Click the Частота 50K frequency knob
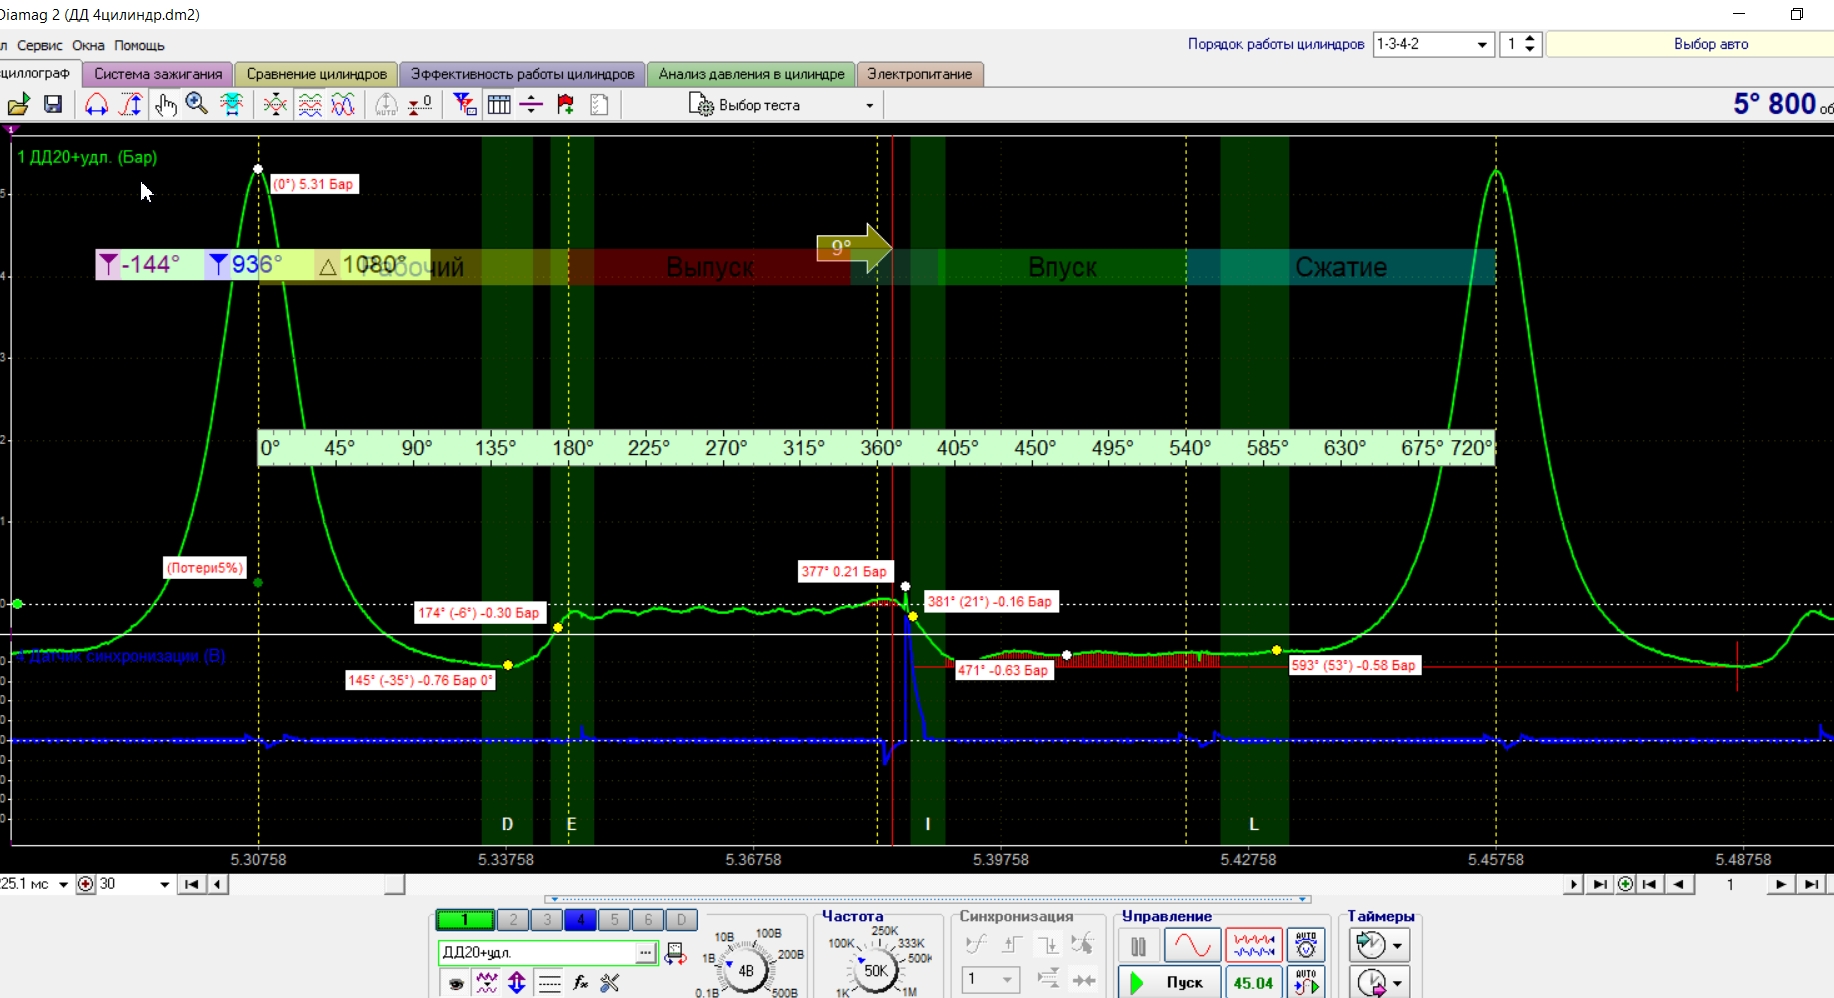This screenshot has width=1834, height=998. pyautogui.click(x=875, y=970)
